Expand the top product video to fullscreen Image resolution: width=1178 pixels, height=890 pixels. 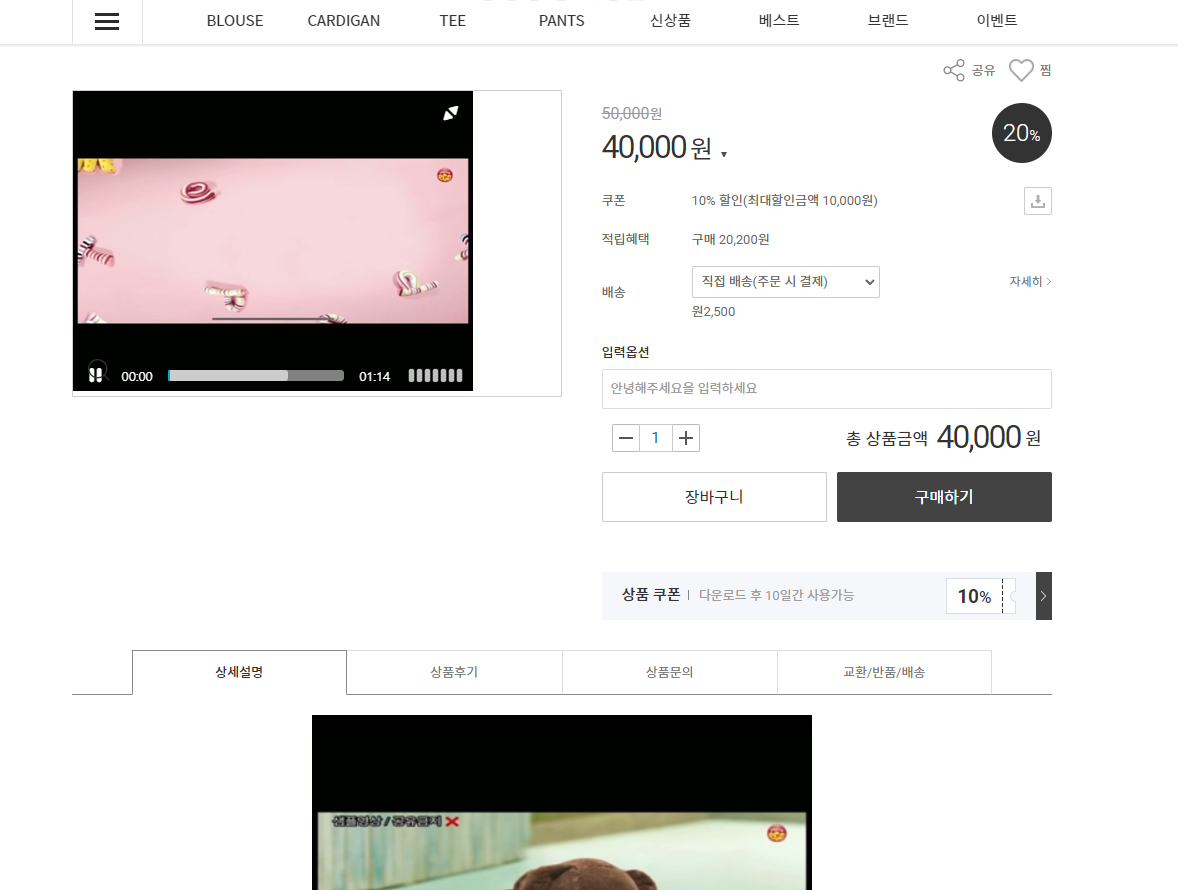[x=451, y=113]
